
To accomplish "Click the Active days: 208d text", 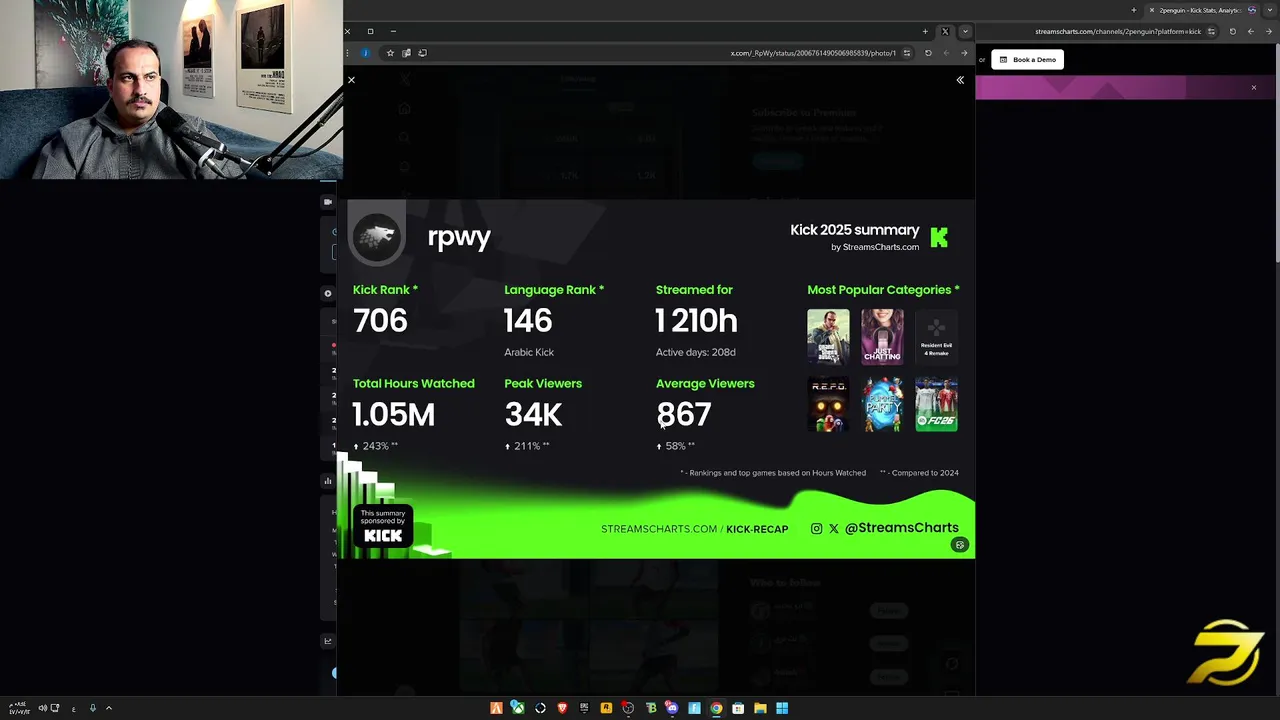I will (696, 352).
